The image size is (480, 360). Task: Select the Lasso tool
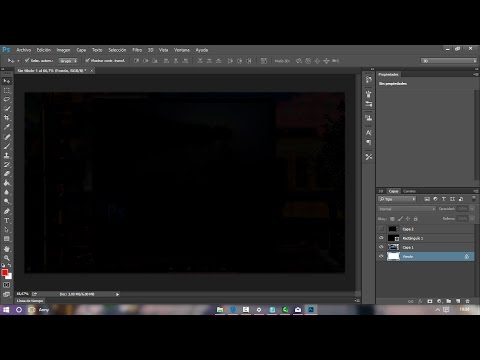coord(7,99)
